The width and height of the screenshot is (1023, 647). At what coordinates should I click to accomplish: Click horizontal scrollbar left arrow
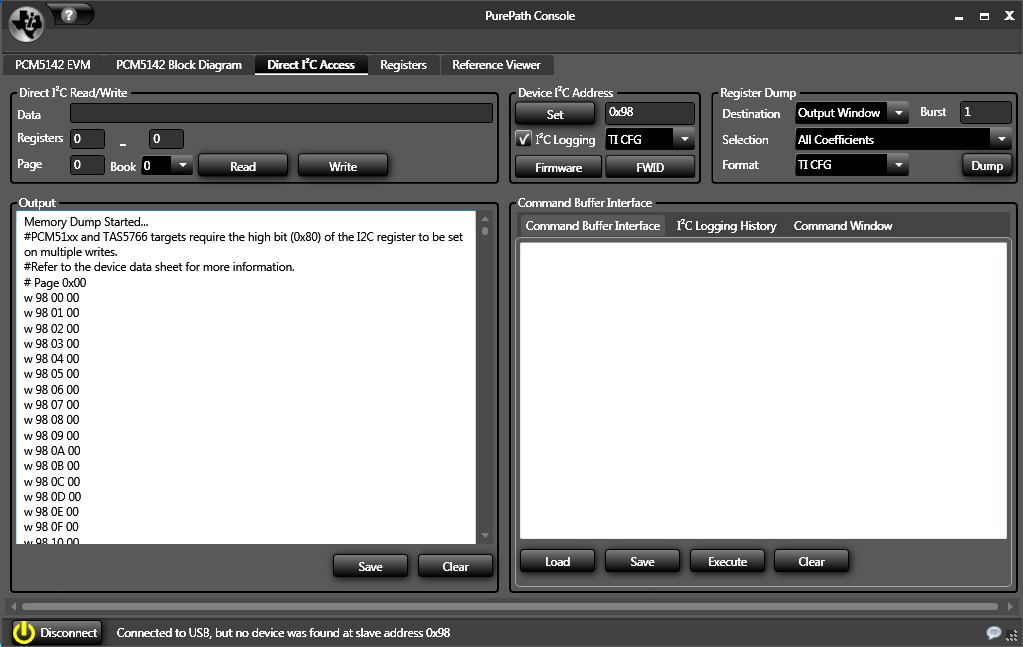click(13, 607)
